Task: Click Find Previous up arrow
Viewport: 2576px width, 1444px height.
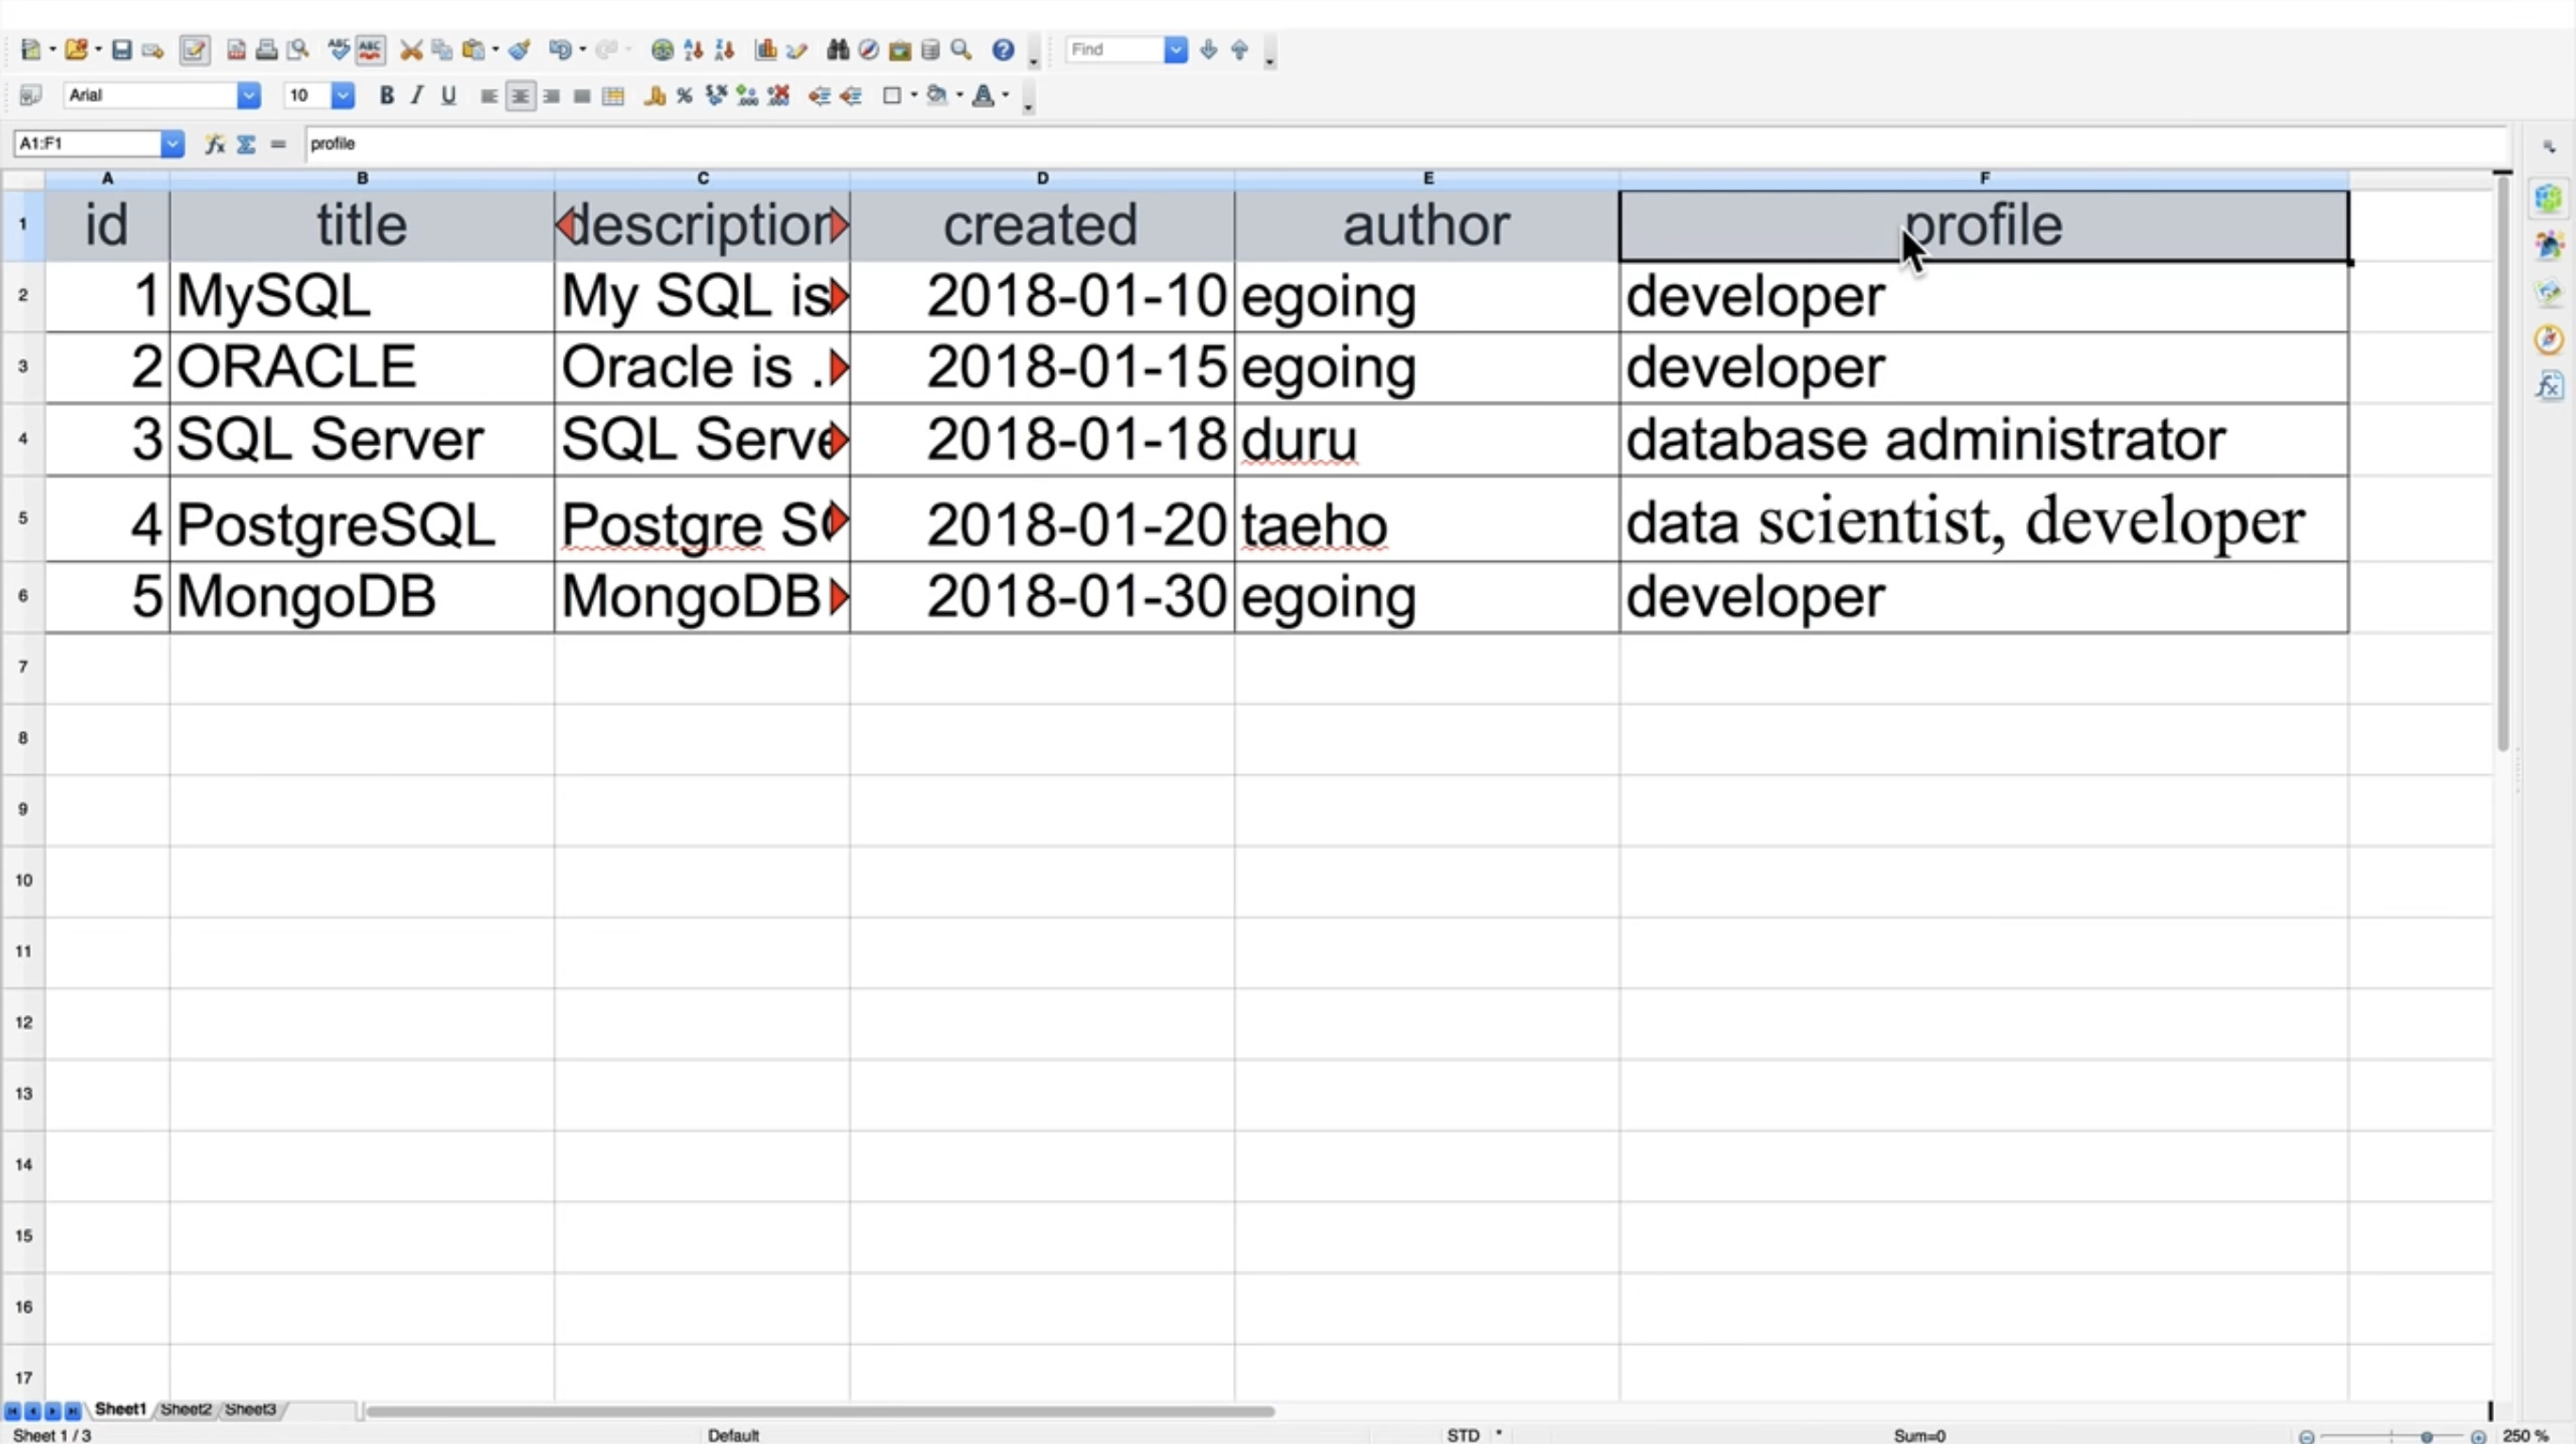Action: tap(1239, 49)
